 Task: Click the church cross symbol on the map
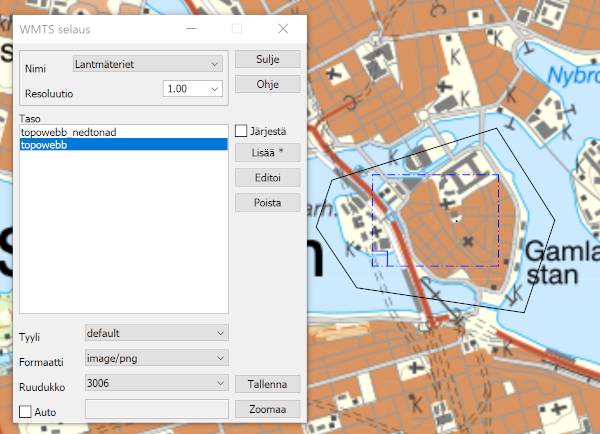click(x=466, y=240)
